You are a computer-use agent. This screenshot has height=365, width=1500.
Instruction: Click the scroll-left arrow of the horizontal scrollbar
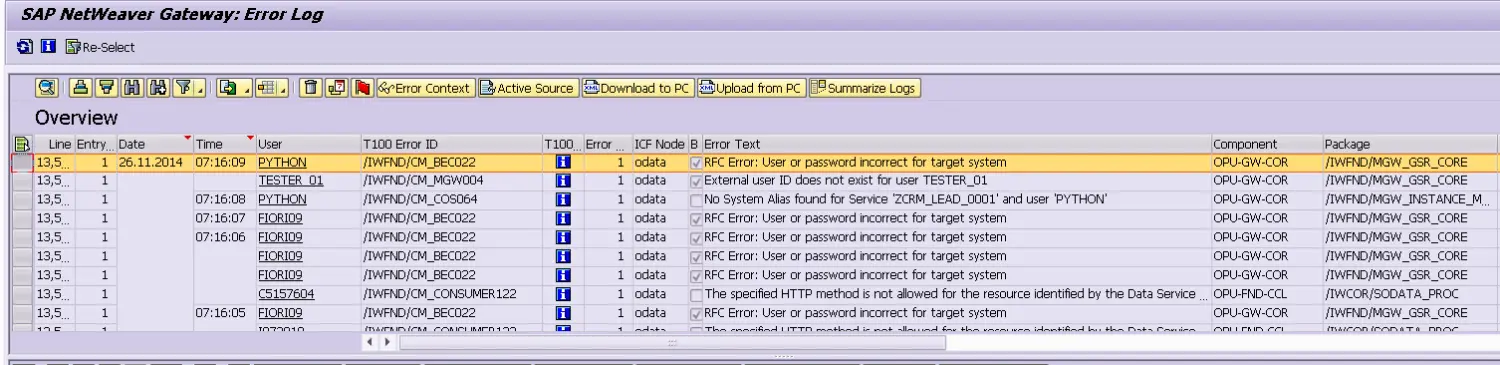[x=371, y=342]
